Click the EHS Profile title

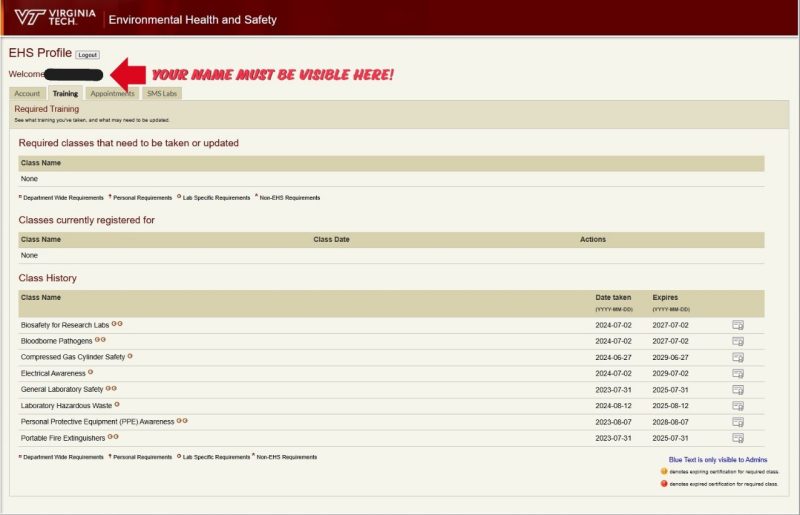tap(40, 53)
